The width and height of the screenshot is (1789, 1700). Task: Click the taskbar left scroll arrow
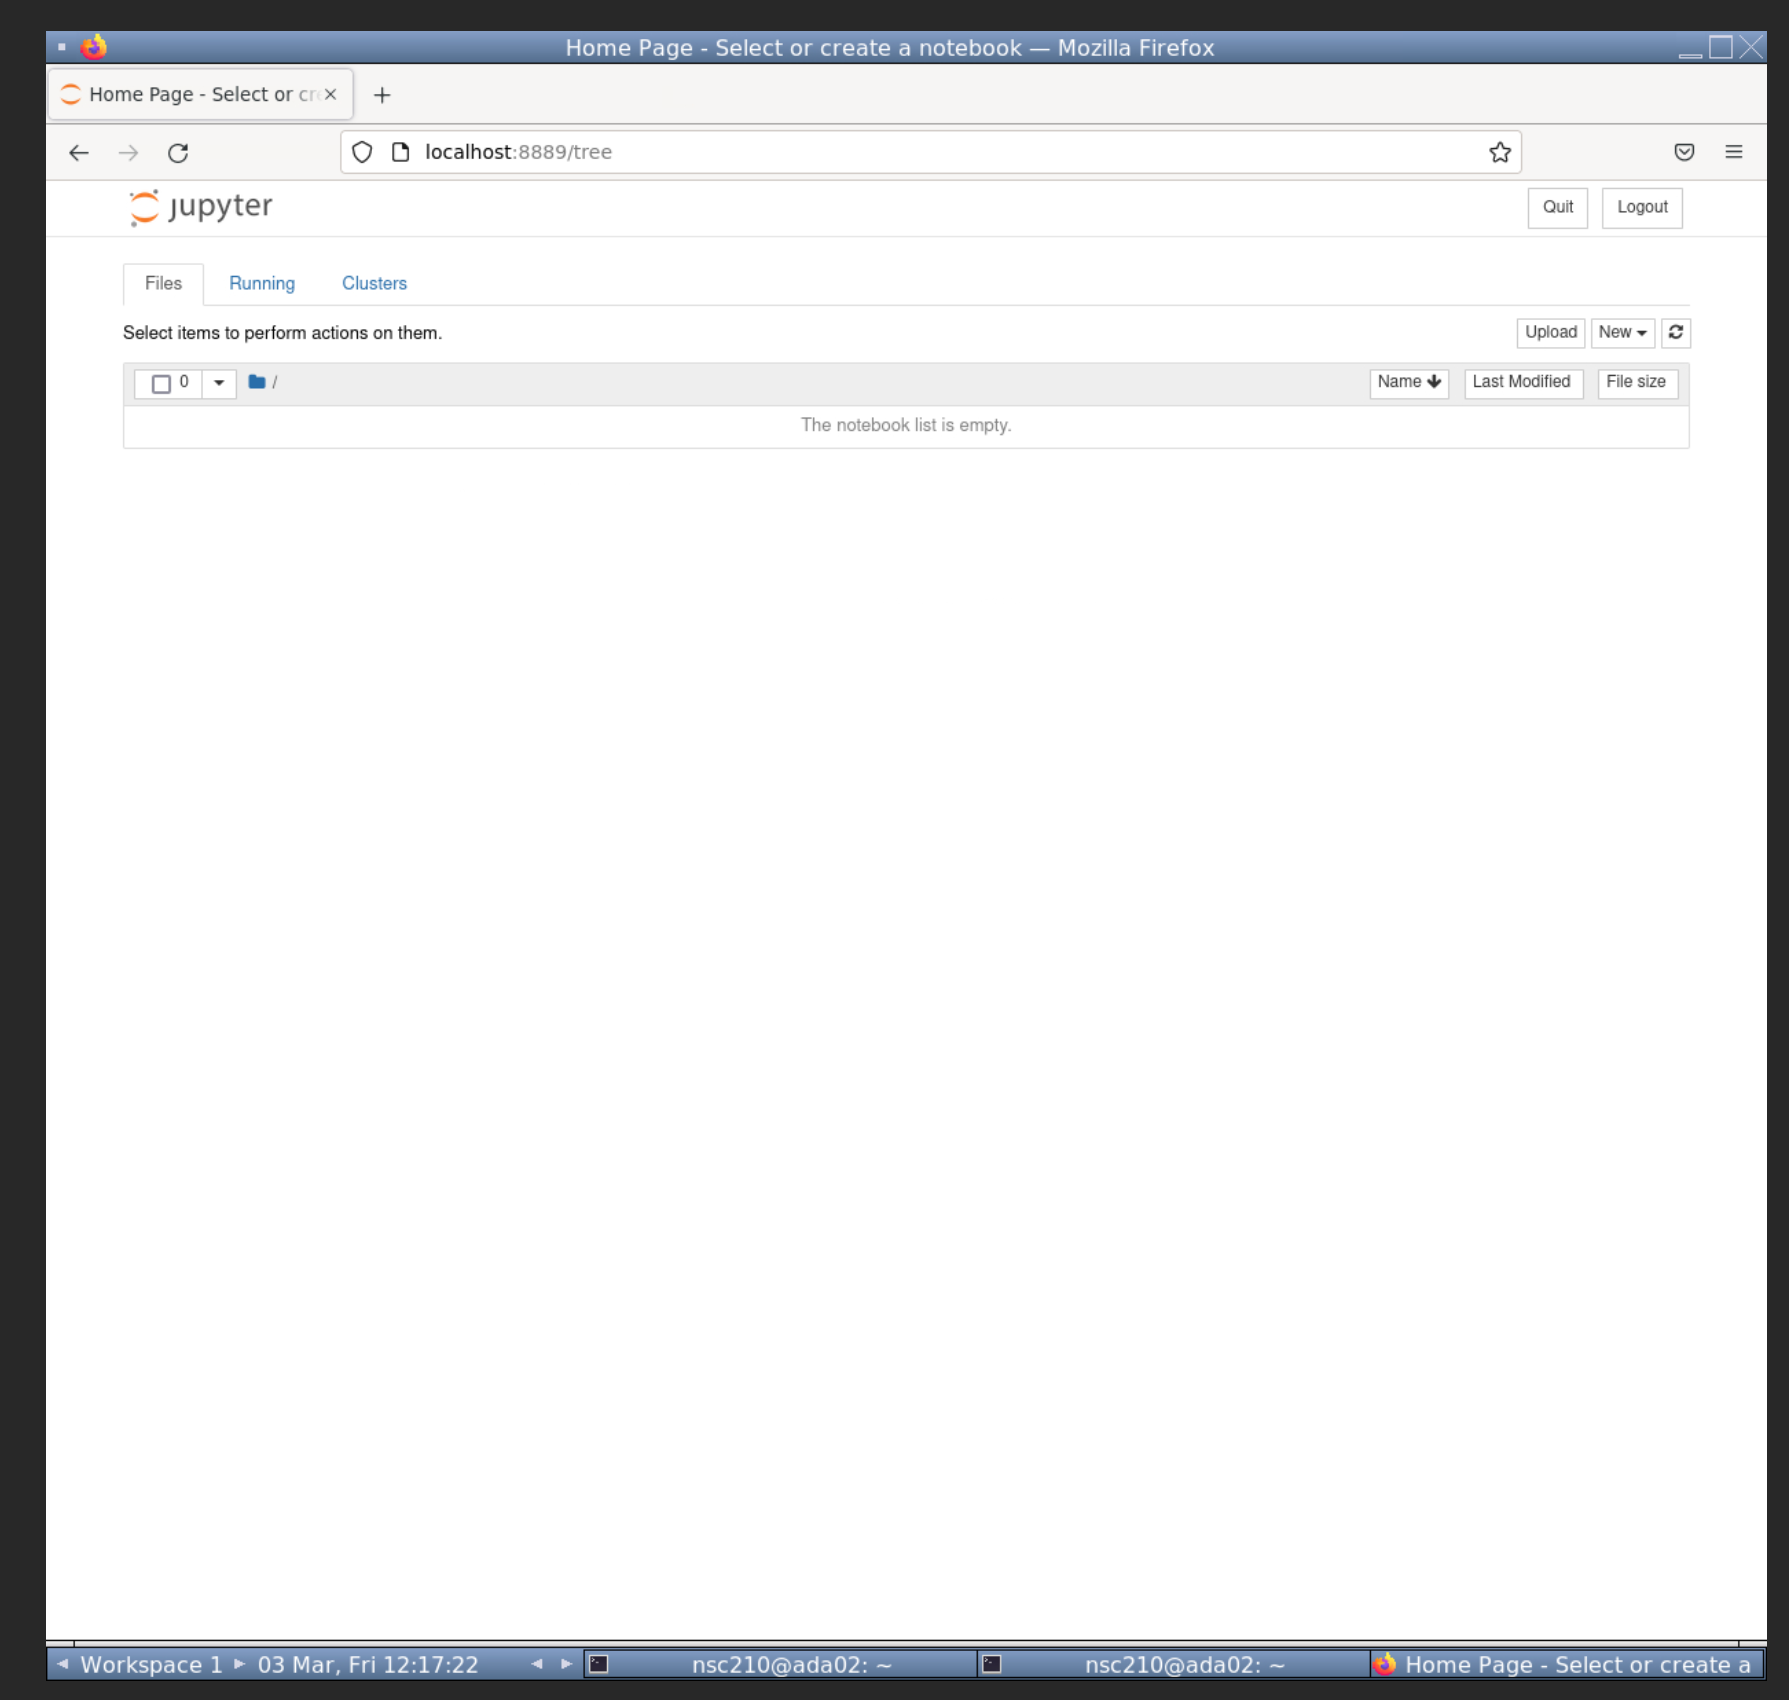coord(537,1664)
